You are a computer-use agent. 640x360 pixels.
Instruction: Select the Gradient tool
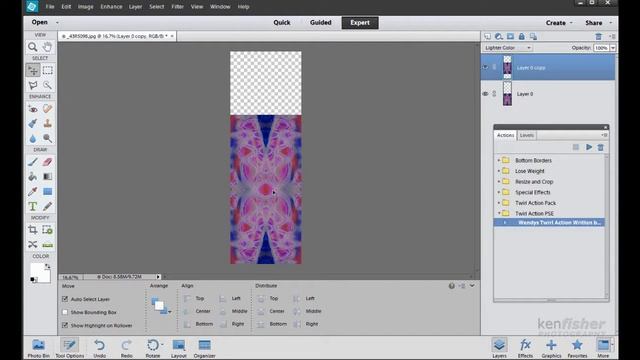pos(48,177)
